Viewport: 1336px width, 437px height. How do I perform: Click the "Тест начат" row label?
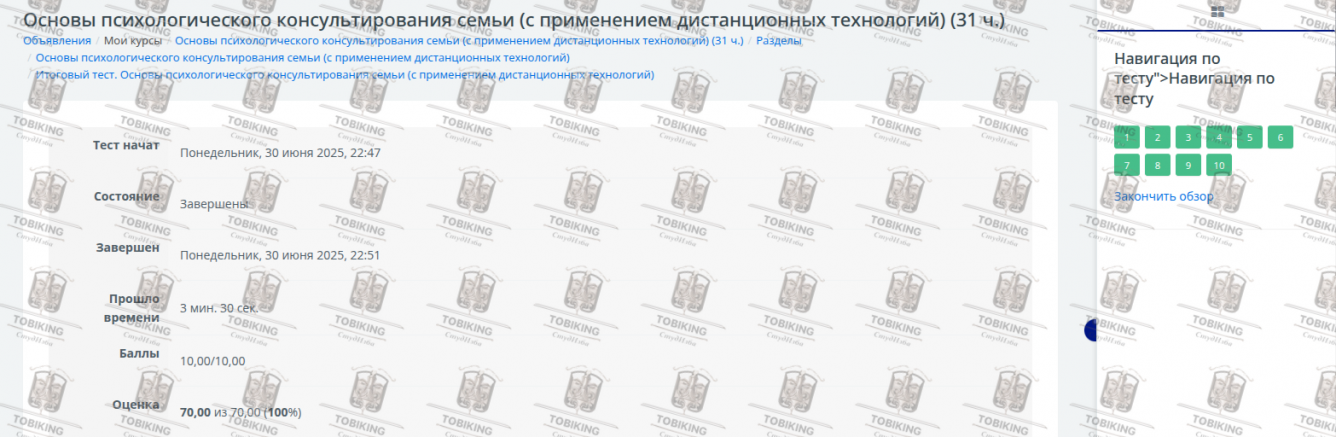[x=126, y=145]
